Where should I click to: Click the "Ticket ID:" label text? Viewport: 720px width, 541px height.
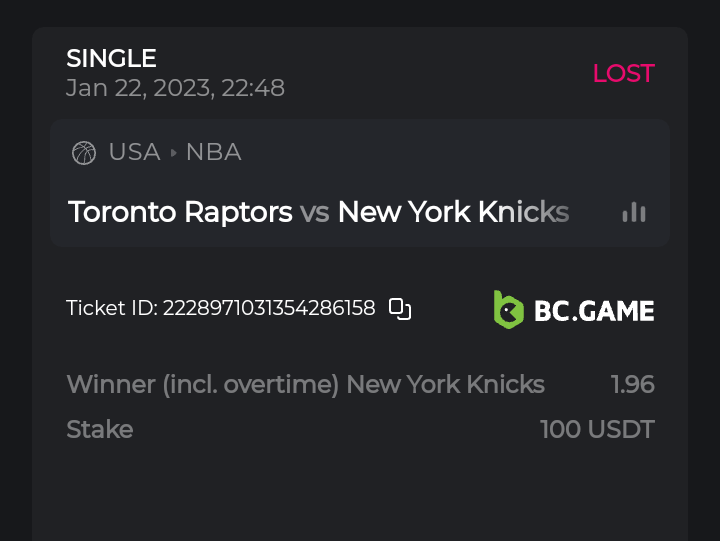point(111,308)
